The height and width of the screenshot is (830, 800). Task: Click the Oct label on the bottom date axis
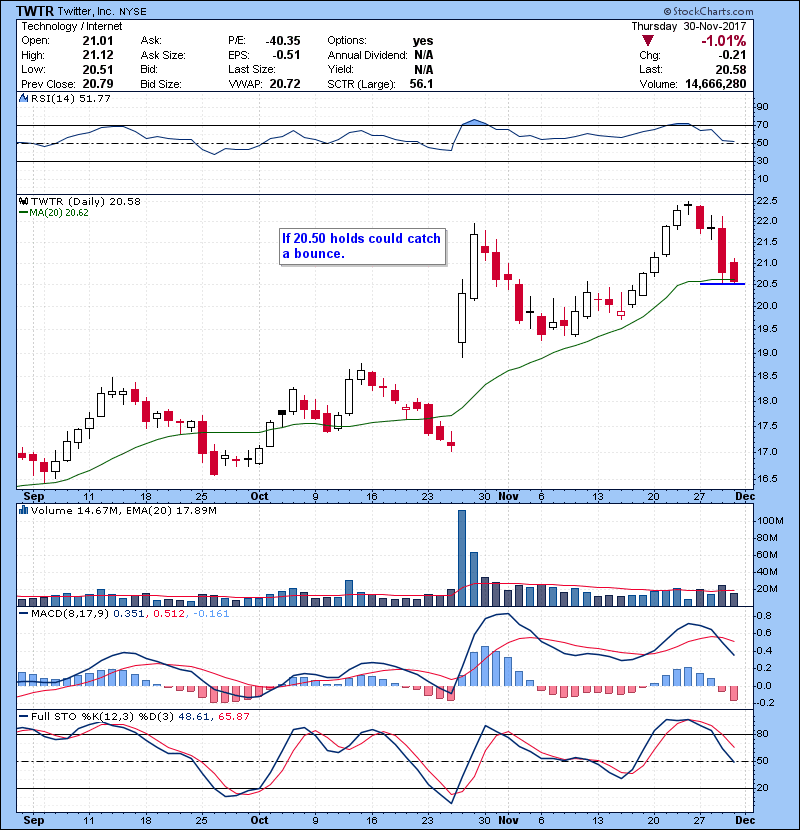[259, 820]
